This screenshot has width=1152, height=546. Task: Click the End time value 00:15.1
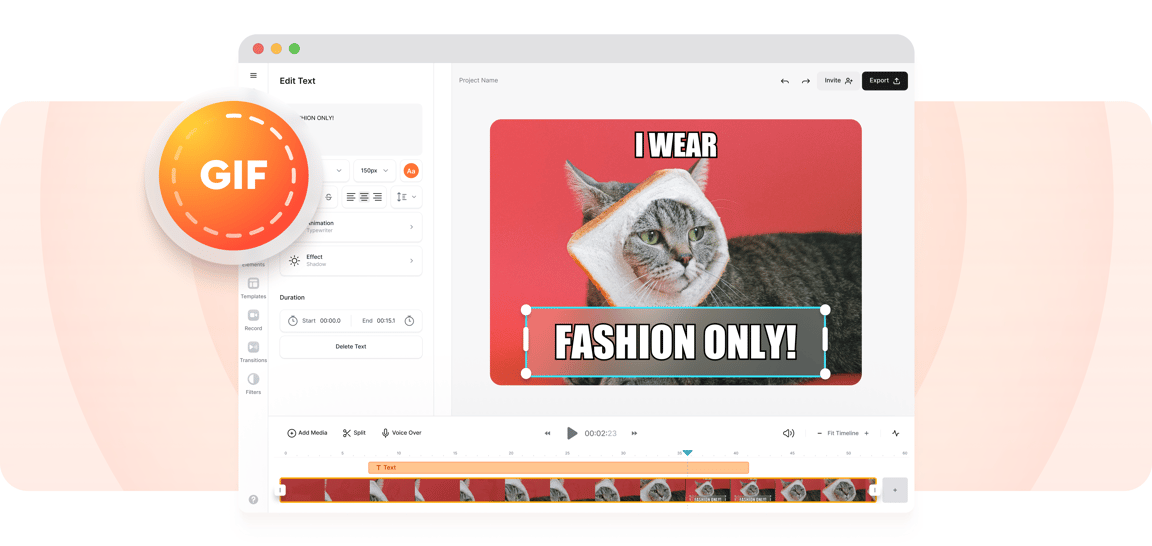(386, 321)
